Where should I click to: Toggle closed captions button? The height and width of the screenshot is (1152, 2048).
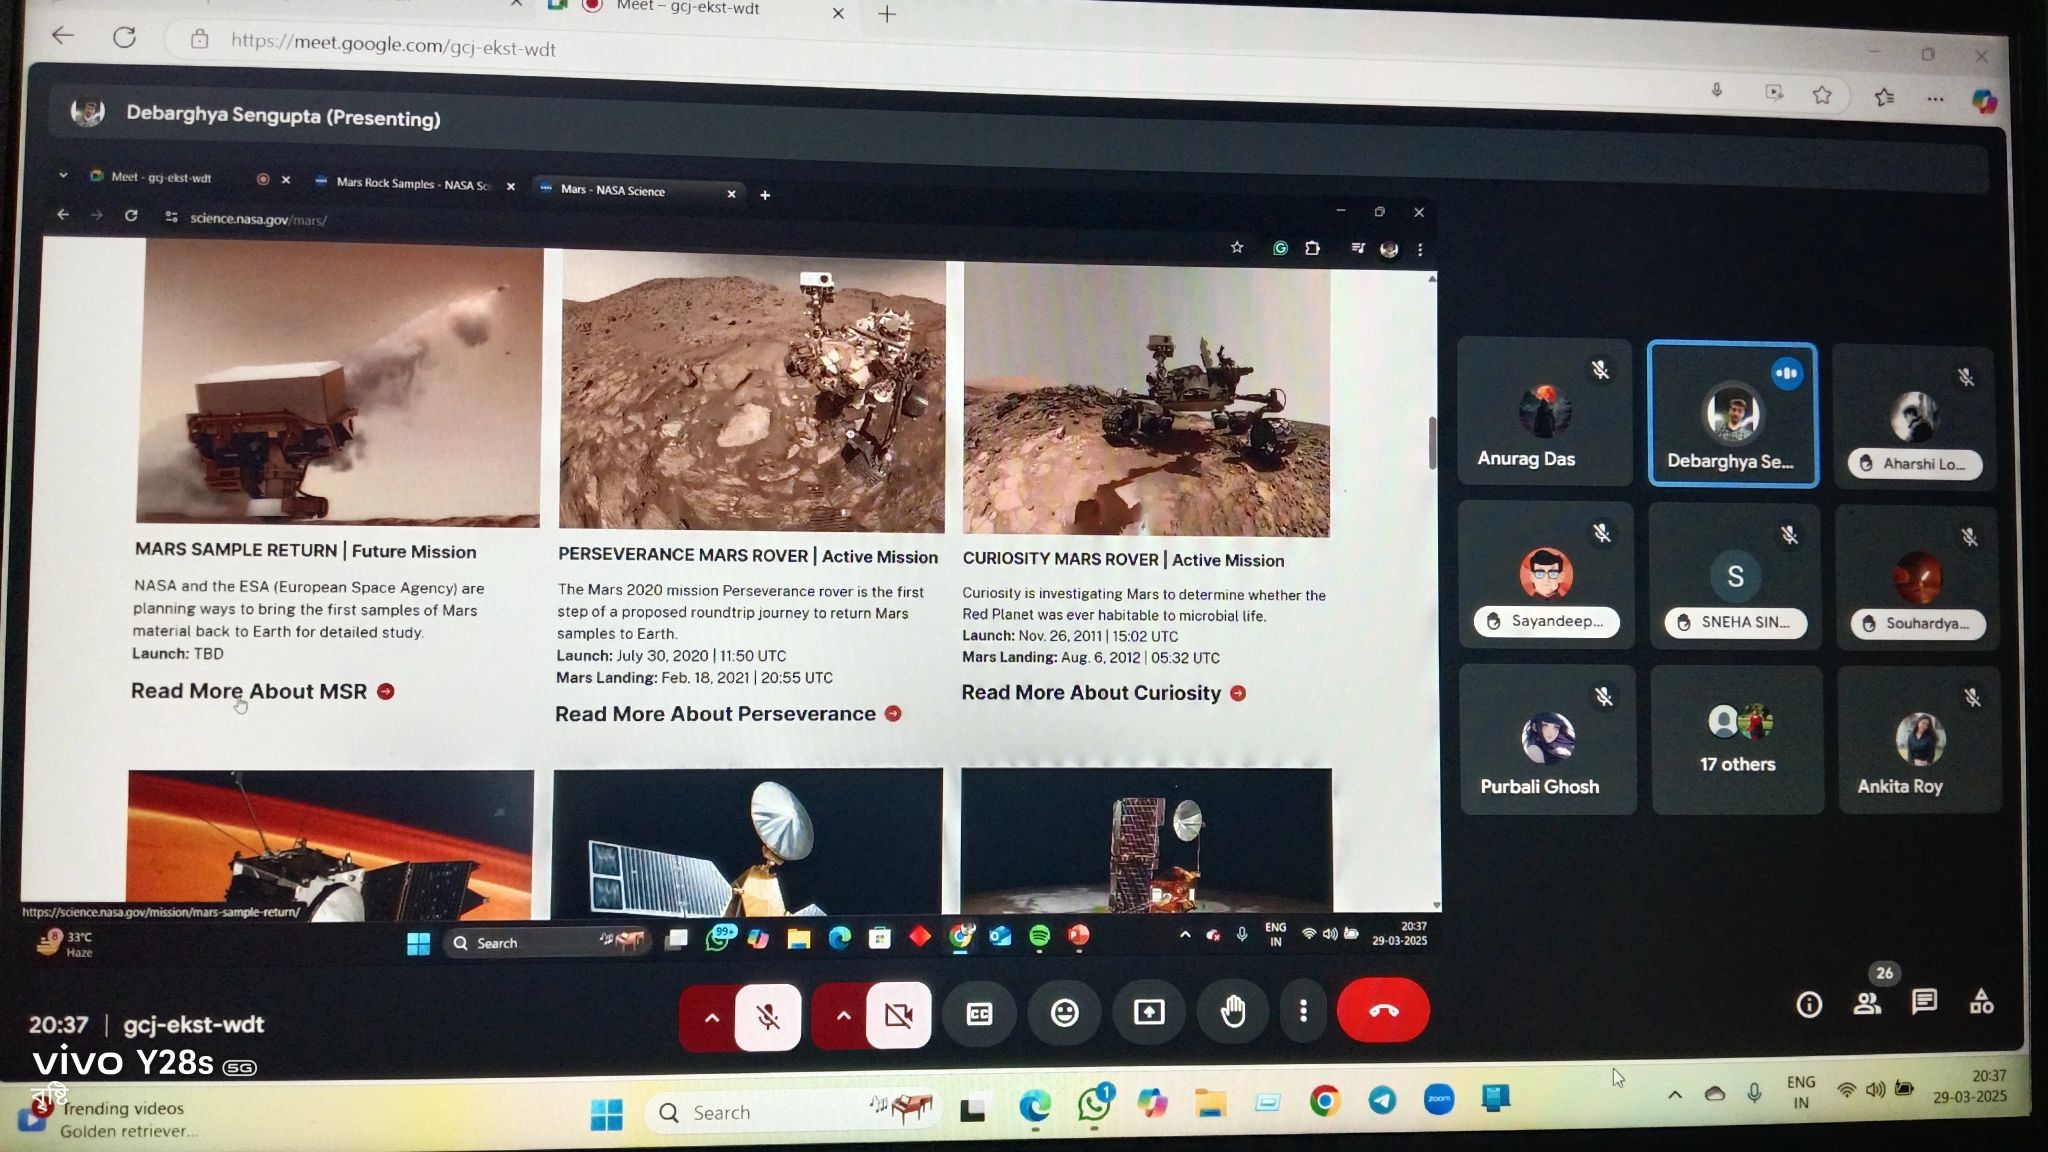(979, 1014)
